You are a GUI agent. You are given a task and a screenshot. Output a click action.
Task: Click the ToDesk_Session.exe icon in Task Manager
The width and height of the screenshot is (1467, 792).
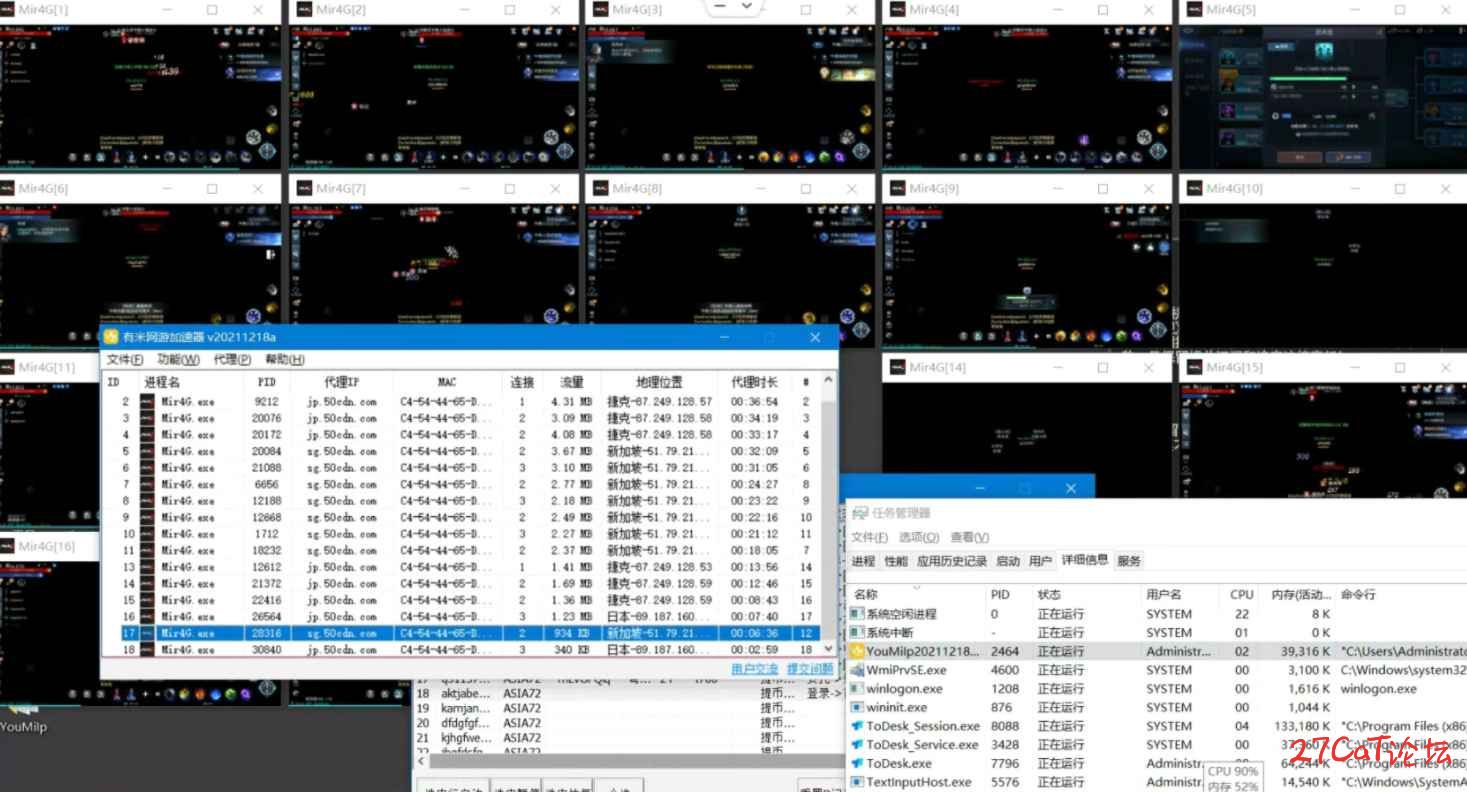click(857, 726)
